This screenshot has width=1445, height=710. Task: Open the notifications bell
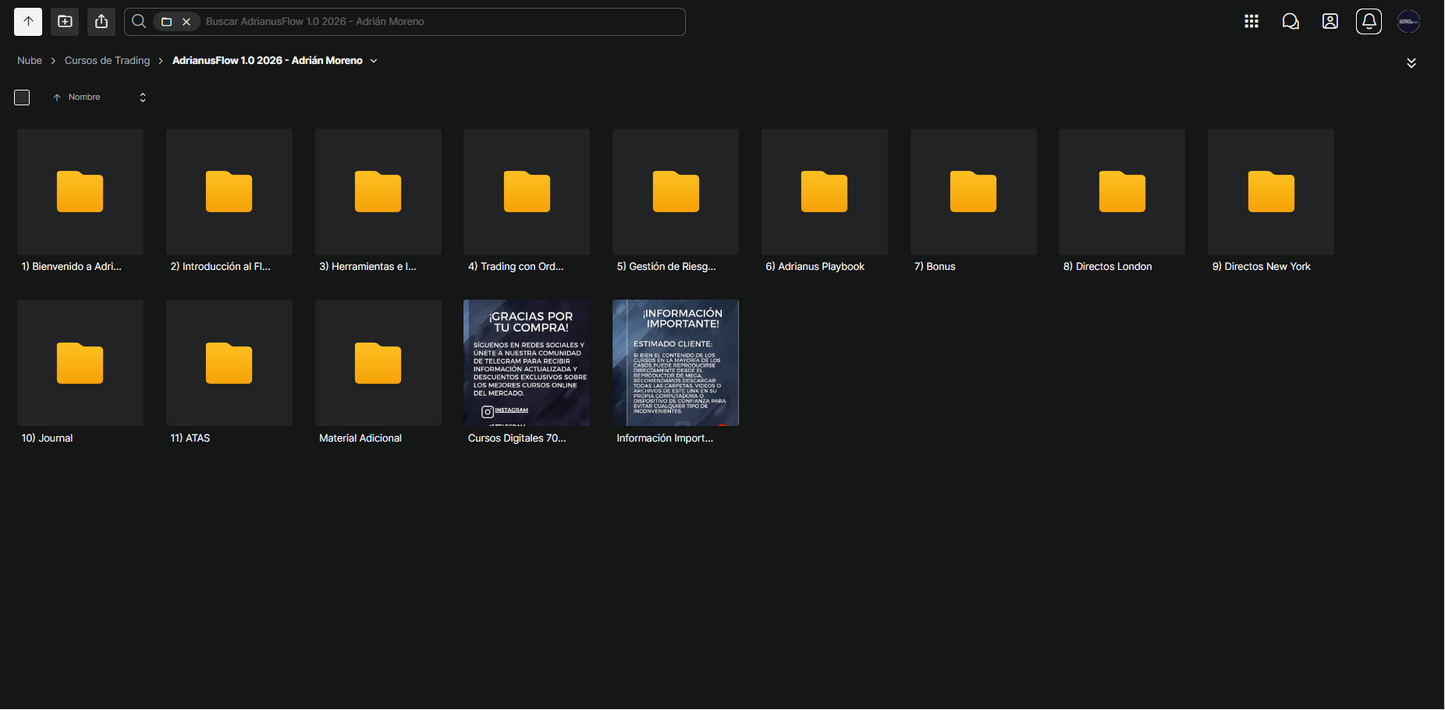click(1369, 21)
